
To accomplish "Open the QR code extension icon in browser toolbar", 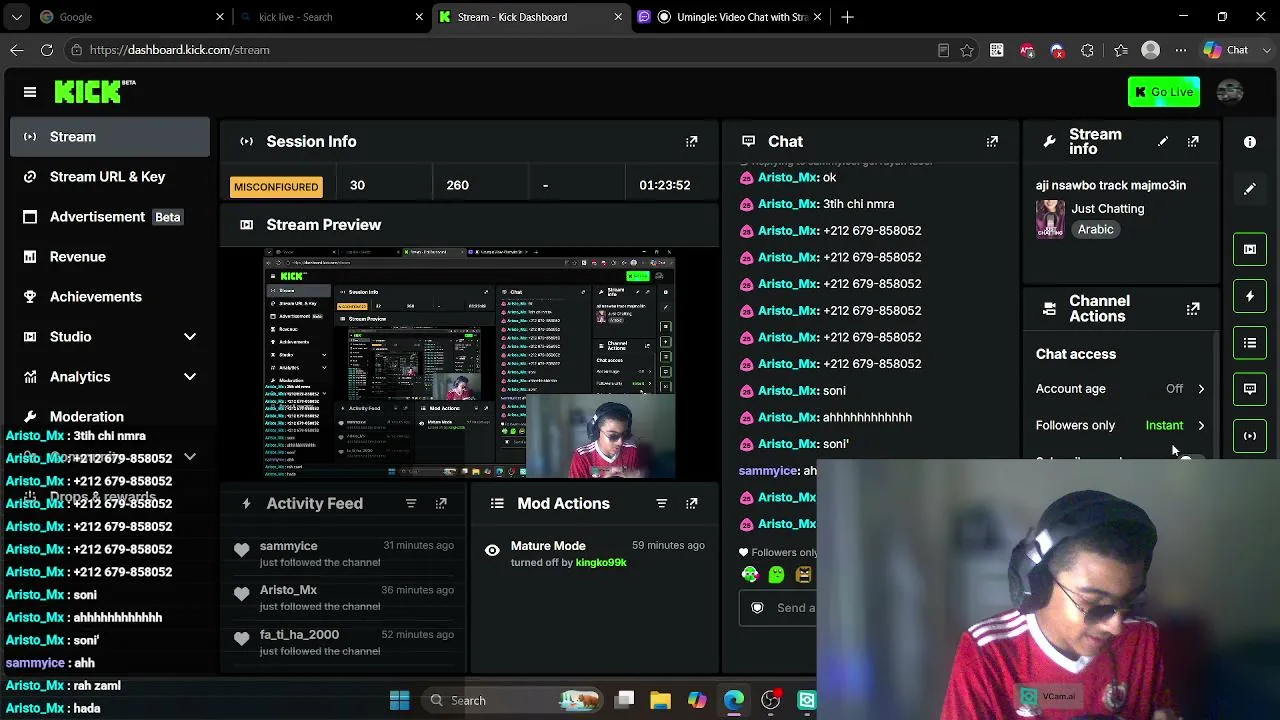I will pos(997,50).
